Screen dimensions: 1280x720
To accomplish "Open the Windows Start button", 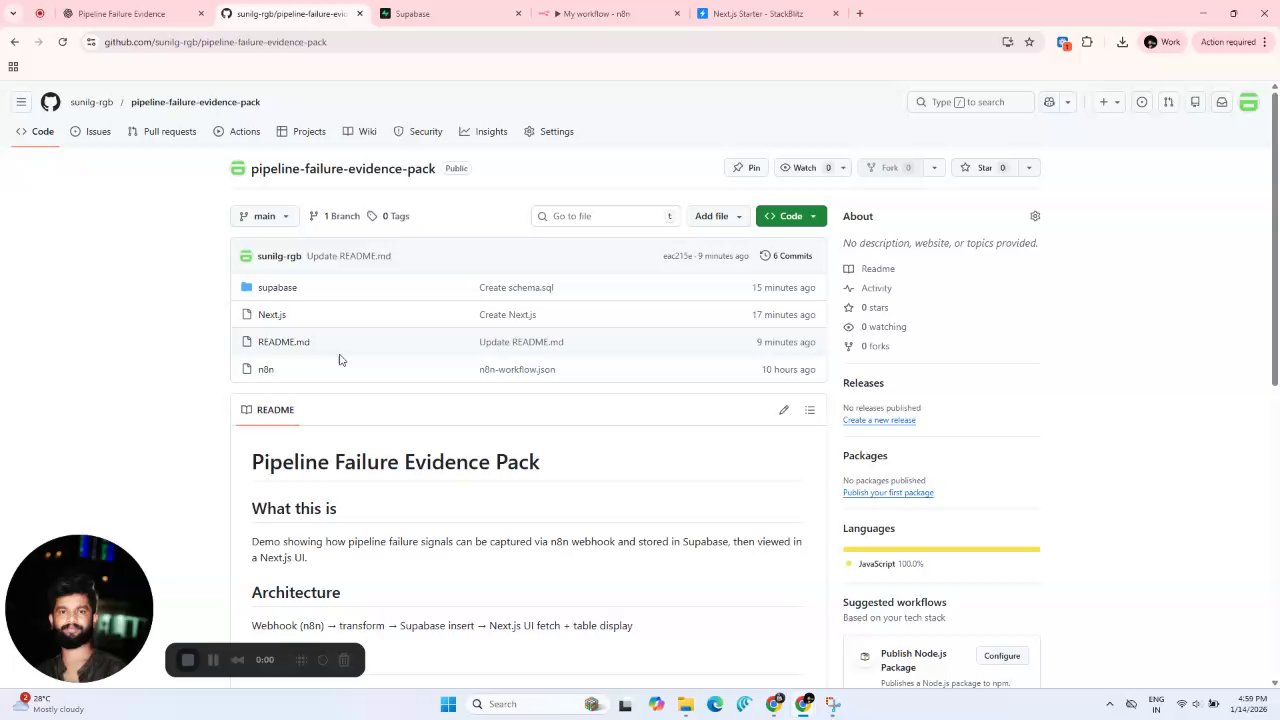I will point(448,704).
